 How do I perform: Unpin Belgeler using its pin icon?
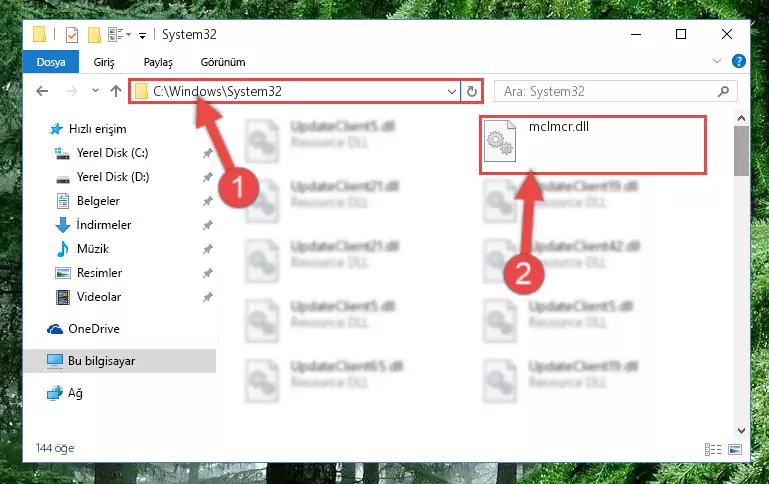[x=208, y=201]
